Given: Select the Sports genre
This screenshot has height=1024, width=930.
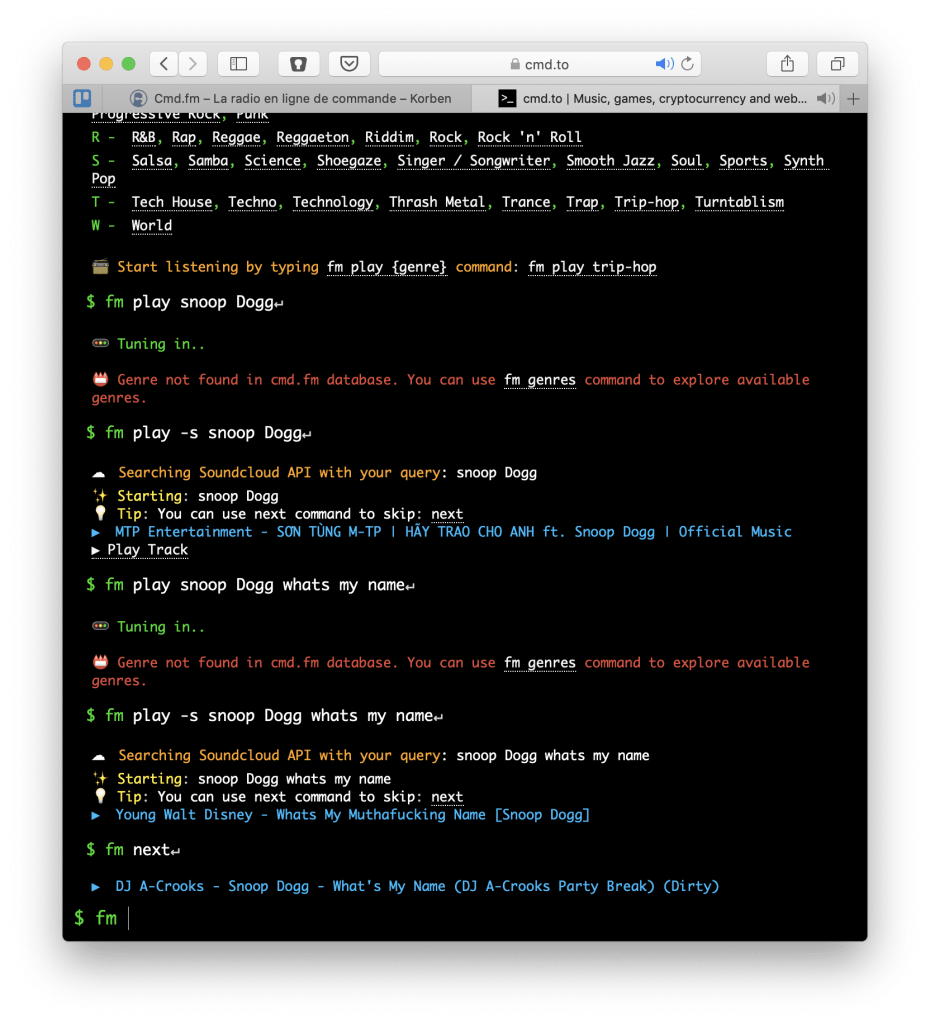Looking at the screenshot, I should point(743,161).
